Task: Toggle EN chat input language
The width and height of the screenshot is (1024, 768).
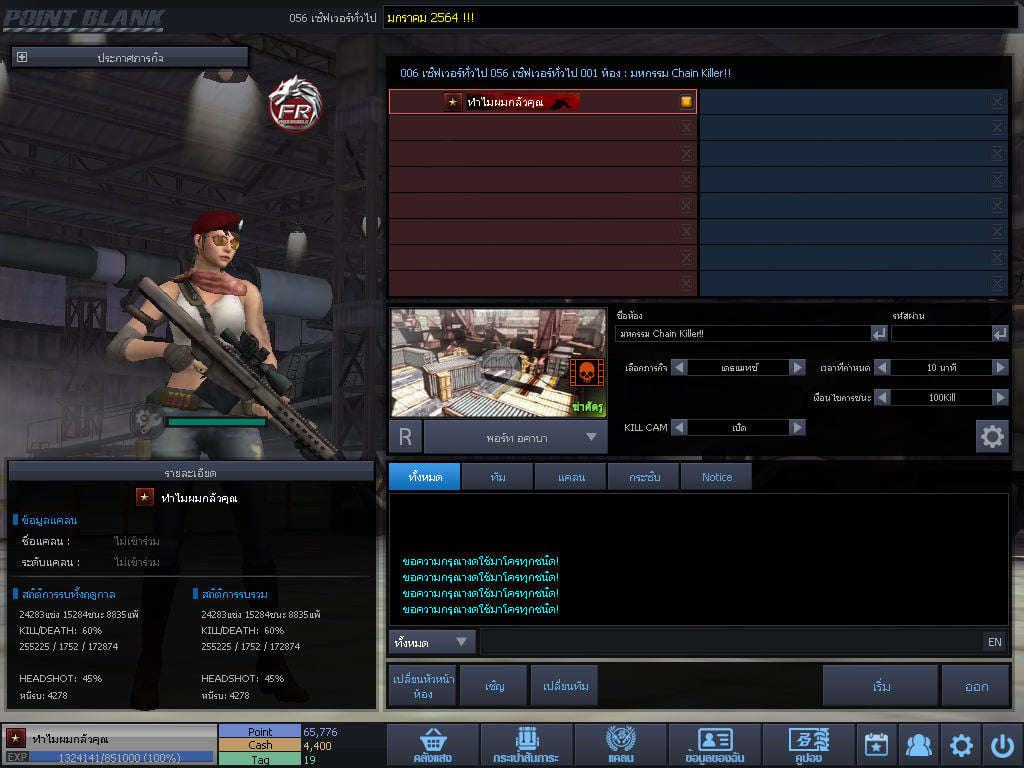Action: pos(995,642)
